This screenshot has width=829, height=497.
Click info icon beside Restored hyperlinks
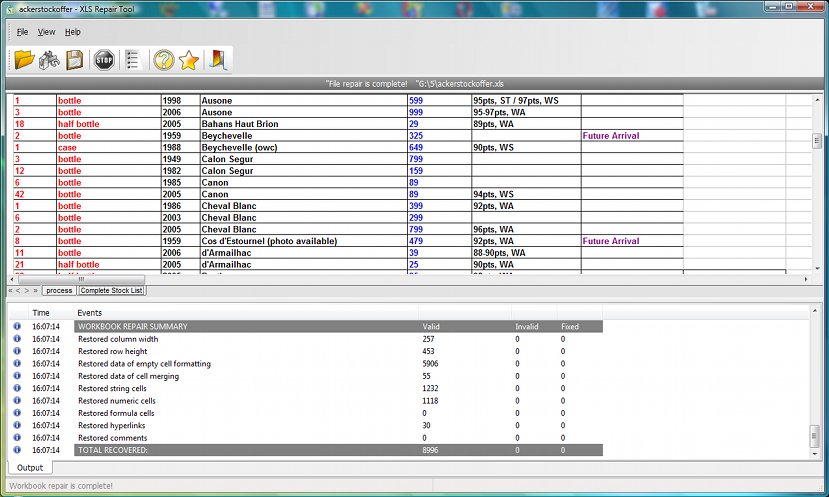pos(17,425)
